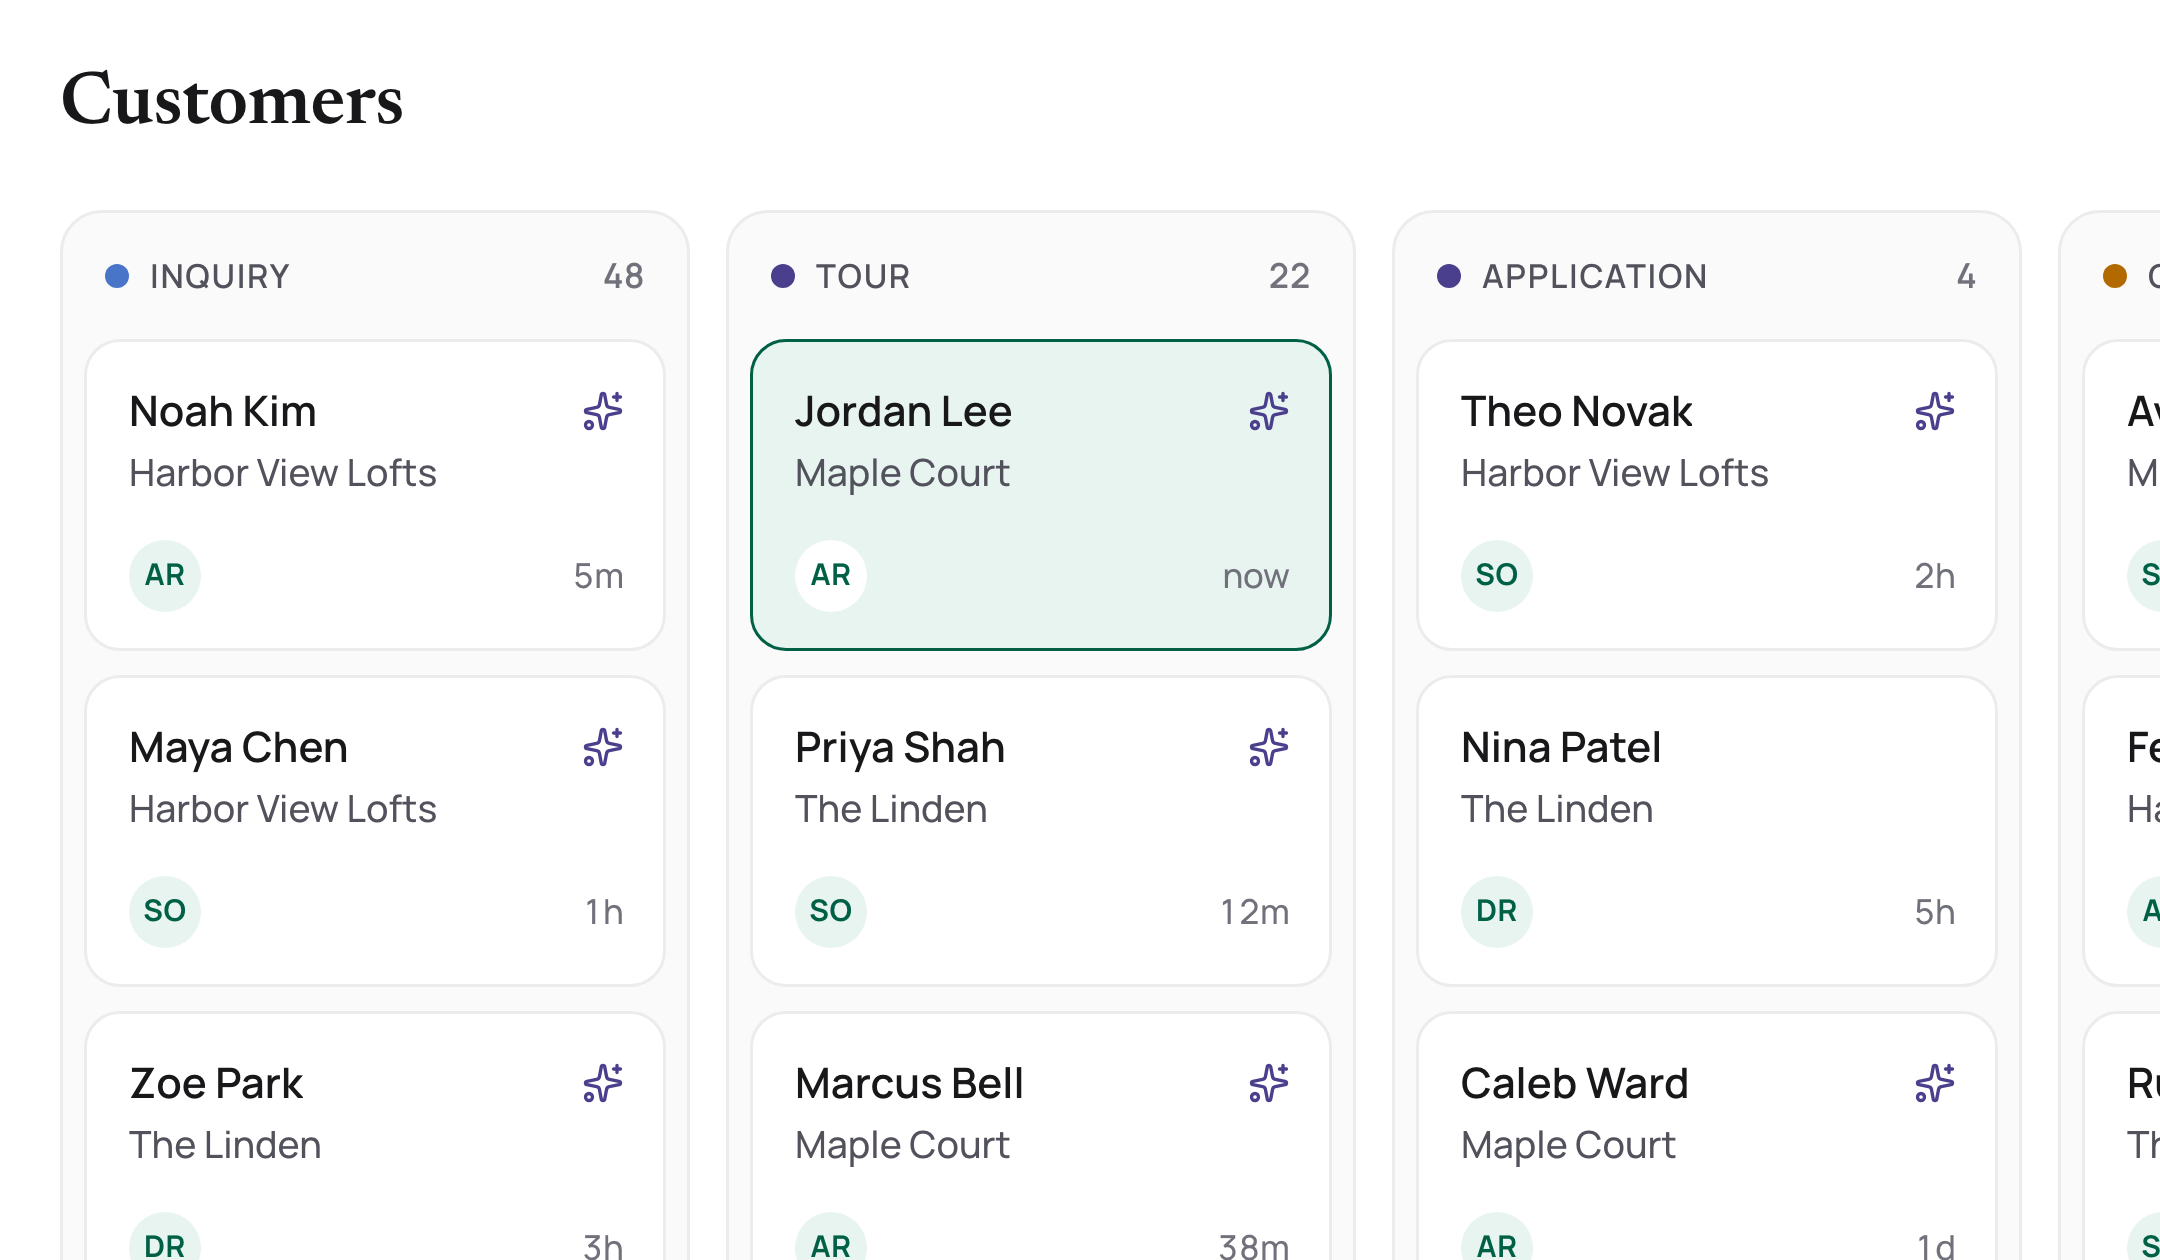
Task: Click the Inquiry count 48
Action: (x=623, y=276)
